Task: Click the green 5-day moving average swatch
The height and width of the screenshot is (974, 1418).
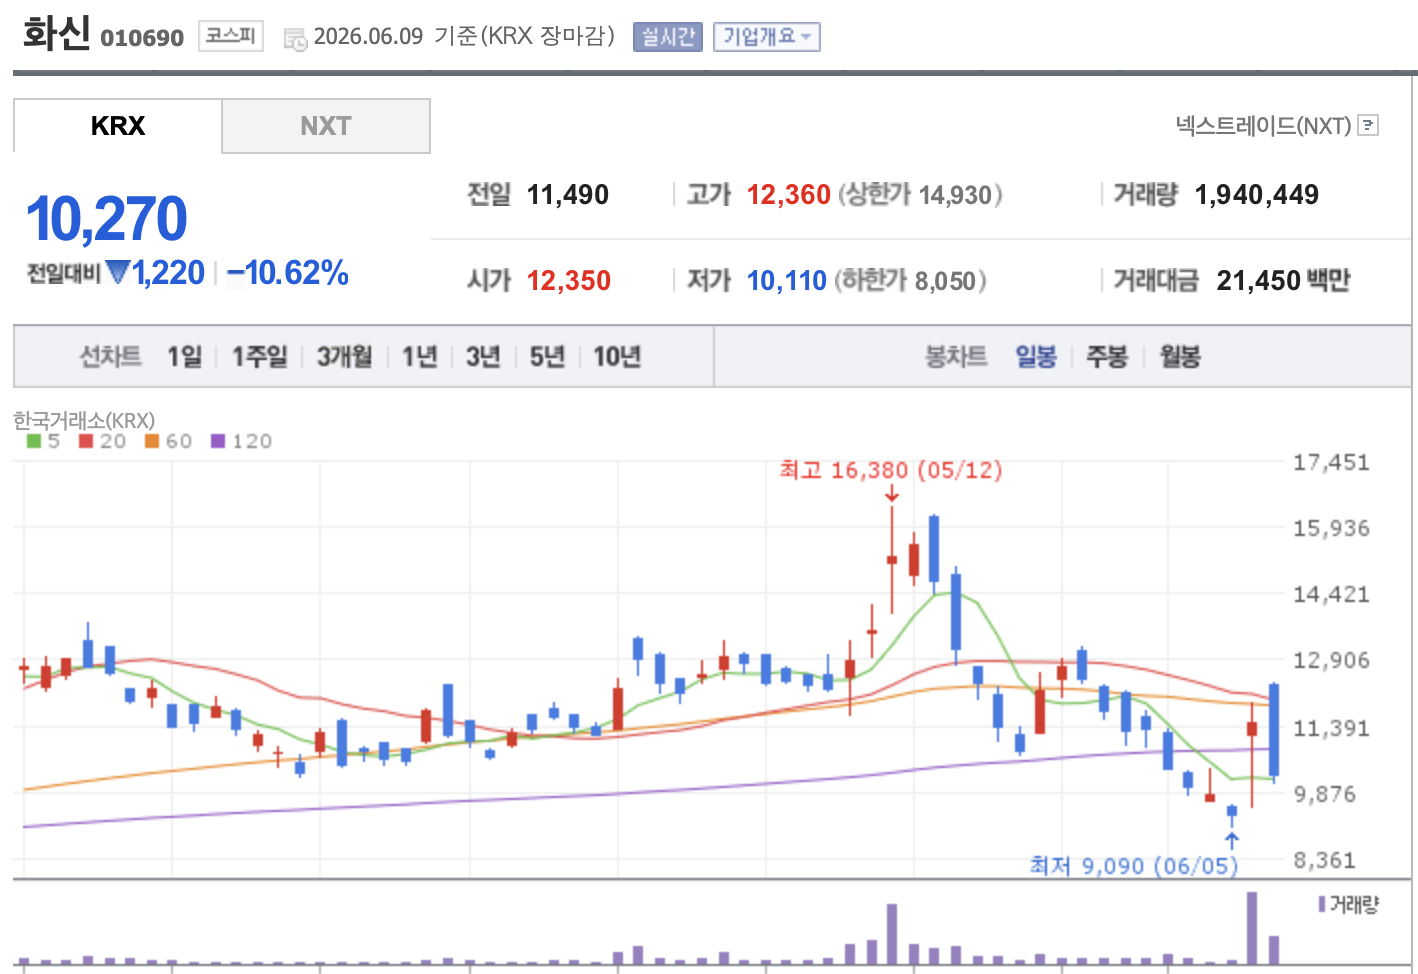Action: pos(34,441)
